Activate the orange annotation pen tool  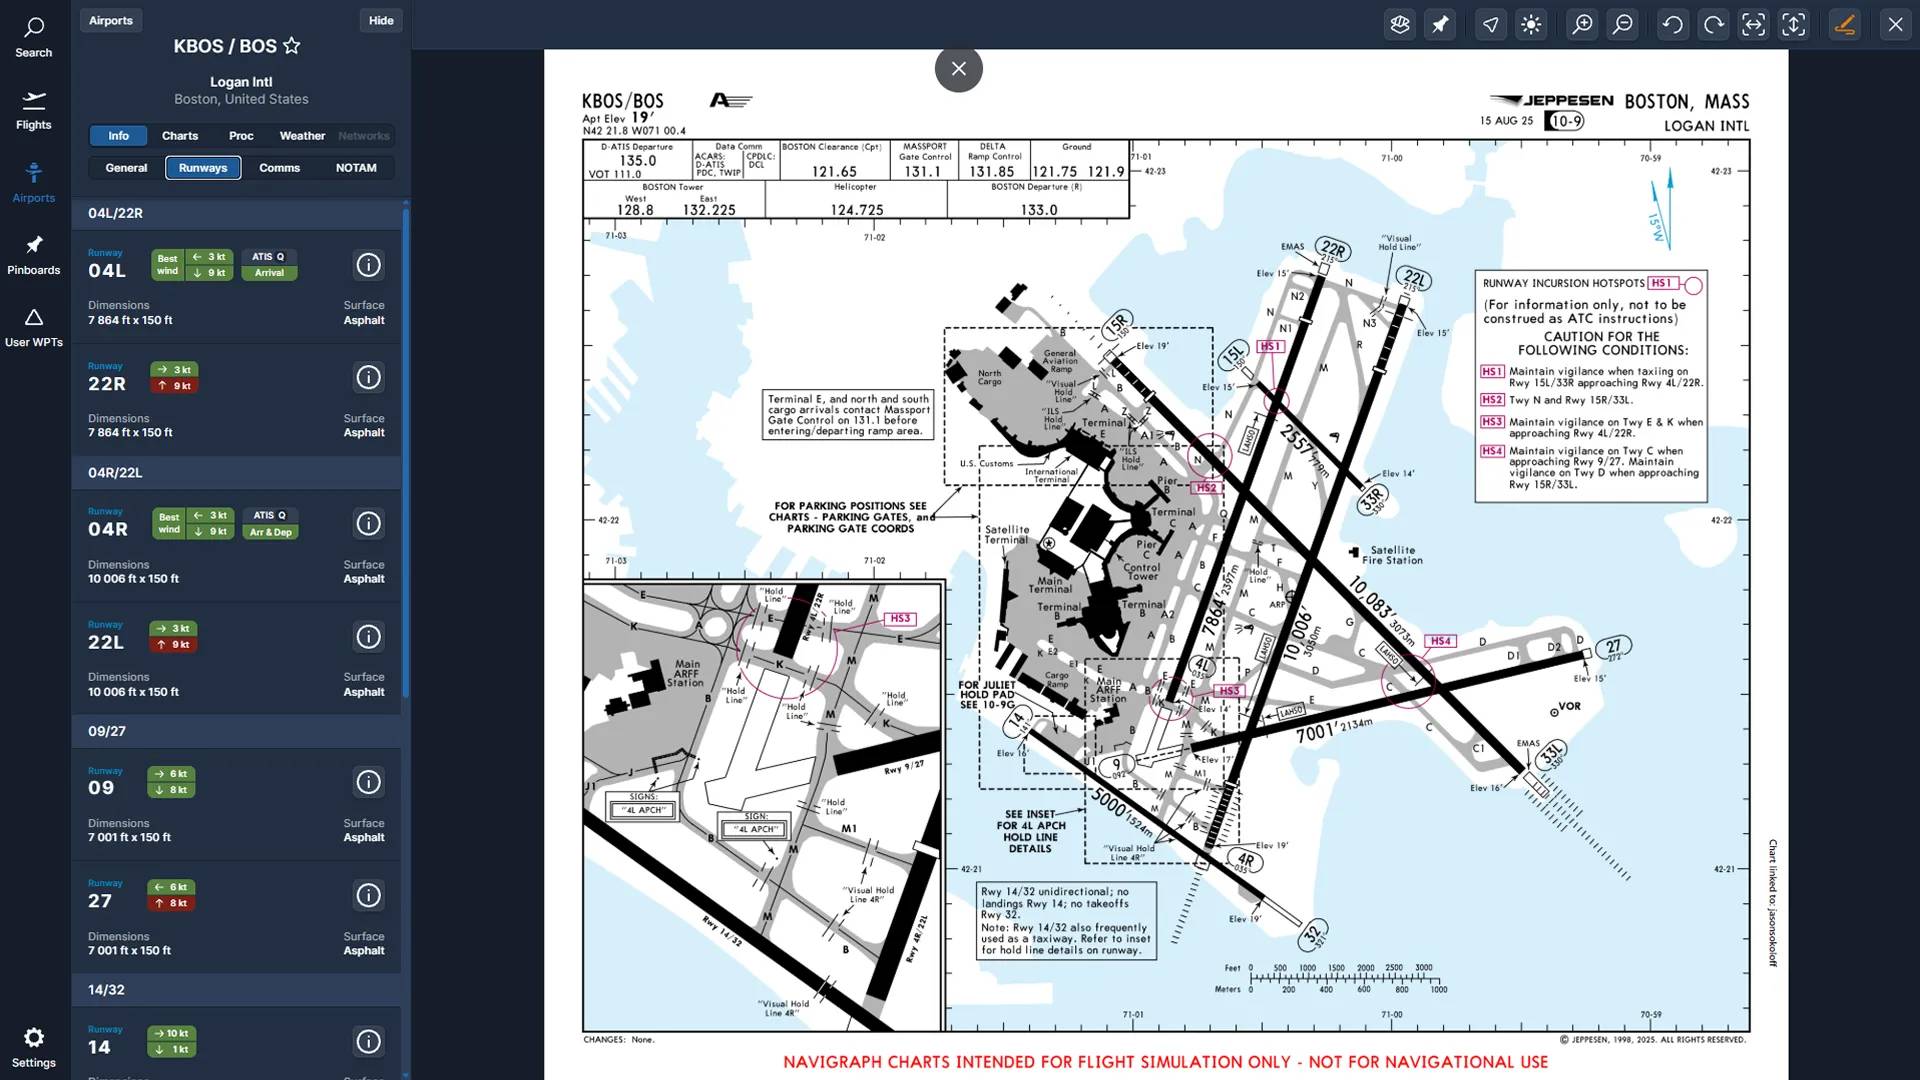click(x=1844, y=25)
